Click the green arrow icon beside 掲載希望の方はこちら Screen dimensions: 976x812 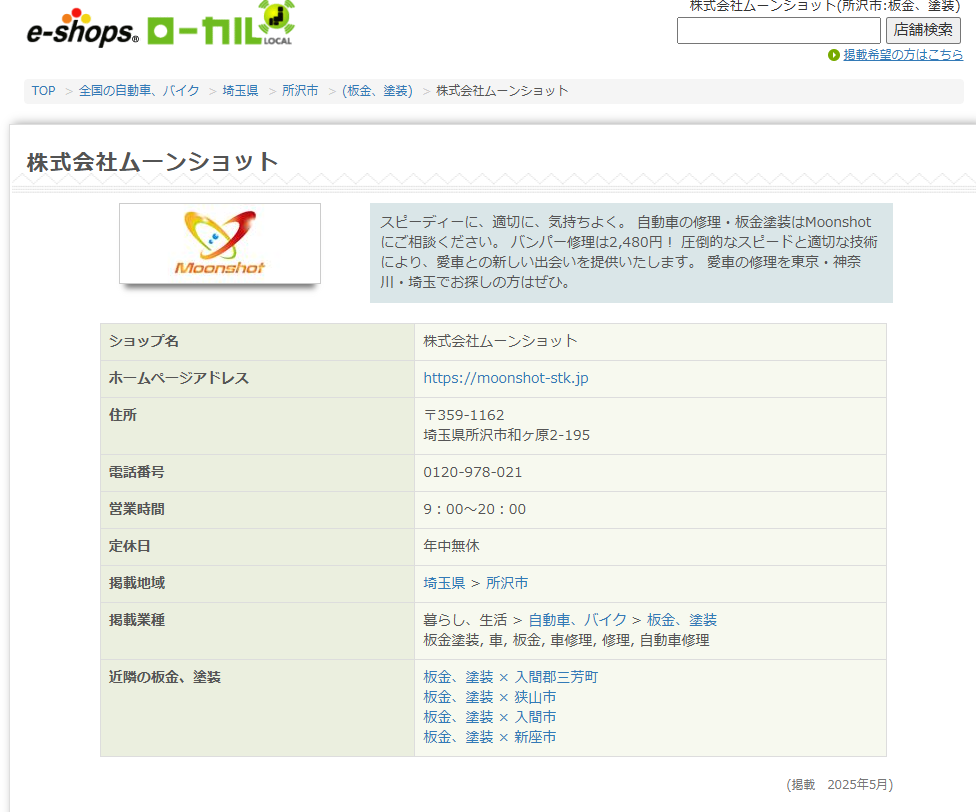coord(833,55)
